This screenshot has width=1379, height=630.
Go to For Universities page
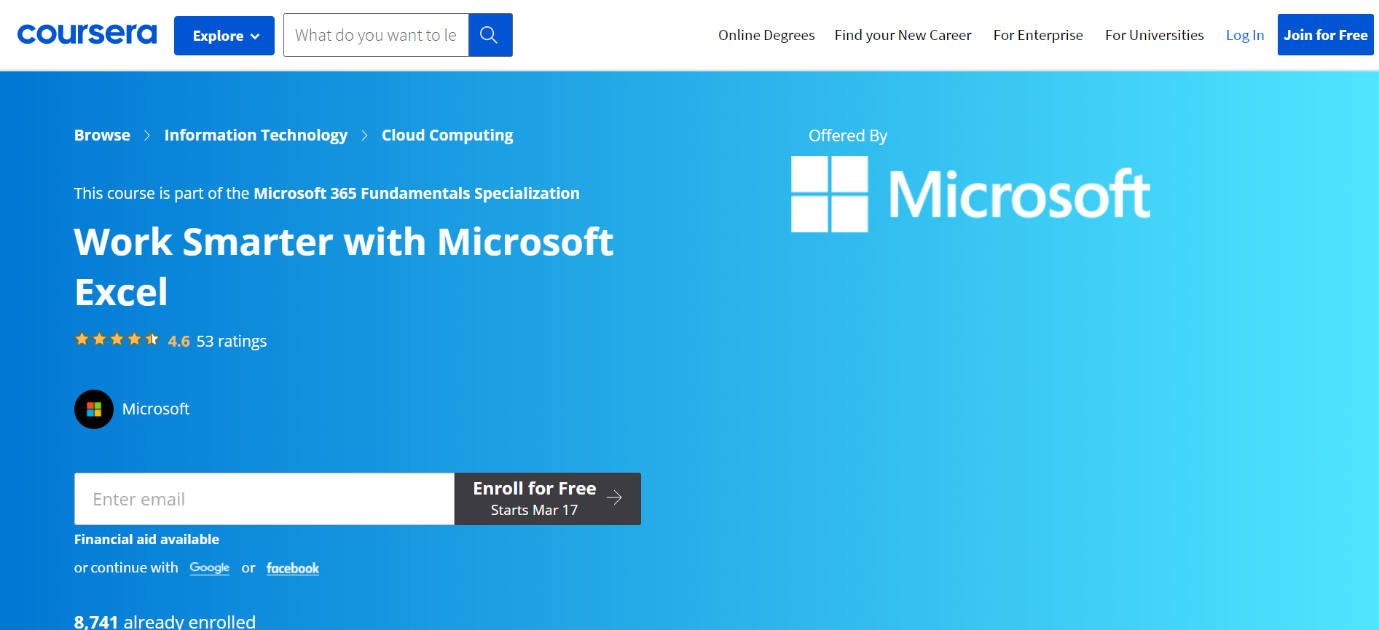[x=1154, y=35]
